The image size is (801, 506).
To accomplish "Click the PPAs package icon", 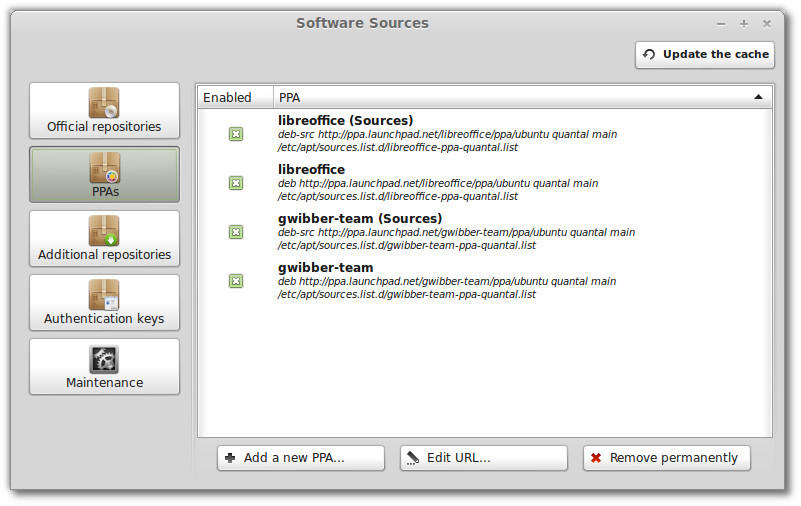I will [105, 167].
